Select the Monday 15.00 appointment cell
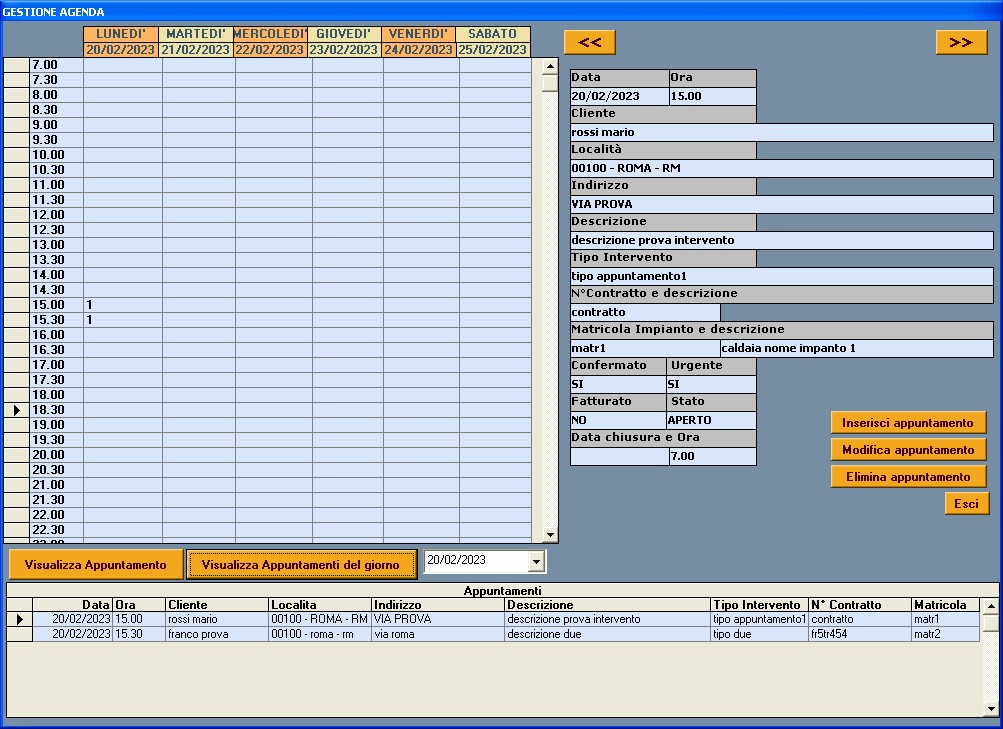Screen dimensions: 1003x729 pyautogui.click(x=122, y=305)
